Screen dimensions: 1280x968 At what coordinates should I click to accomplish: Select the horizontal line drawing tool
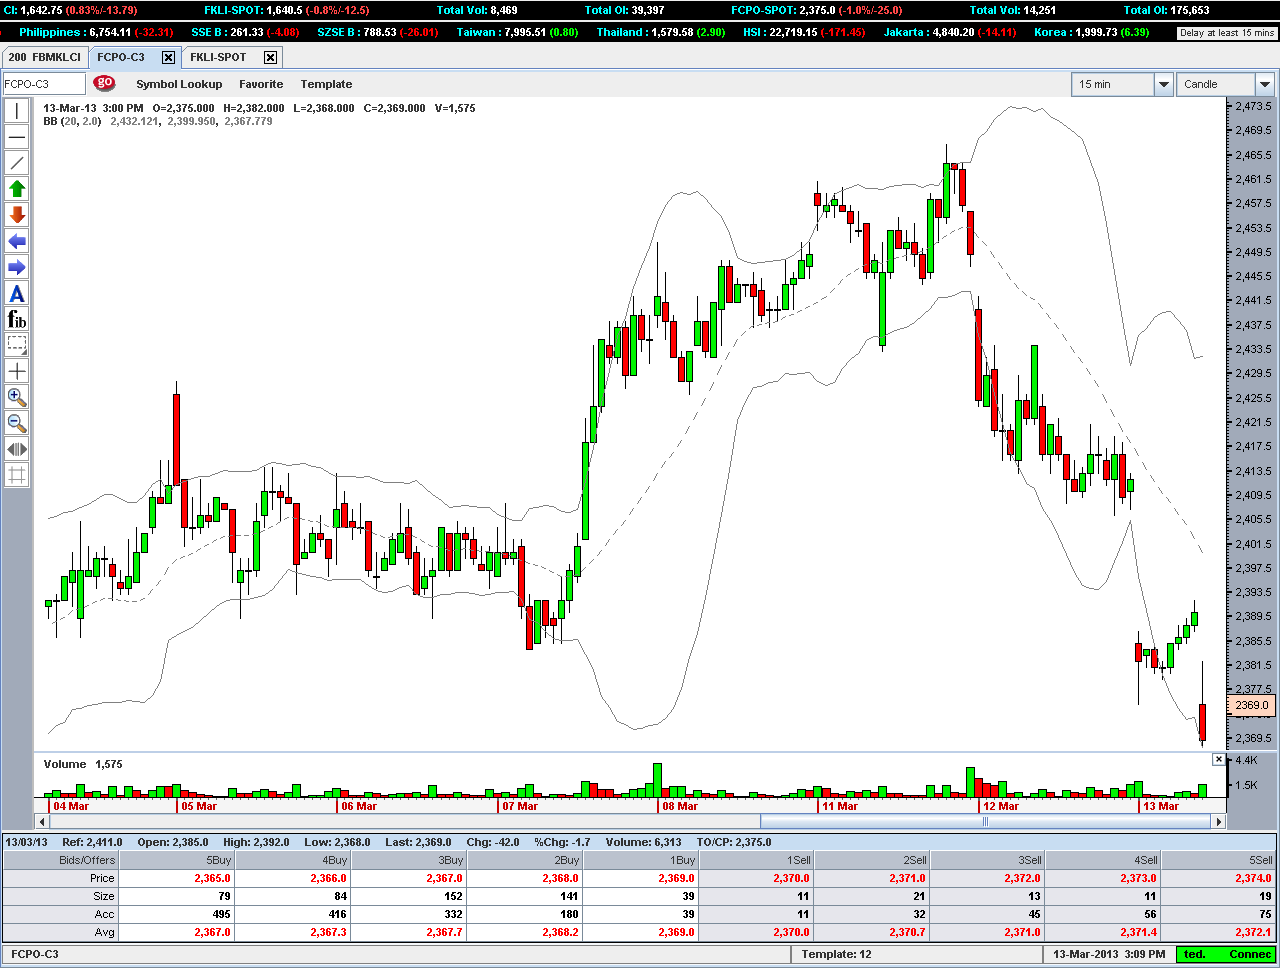coord(17,137)
